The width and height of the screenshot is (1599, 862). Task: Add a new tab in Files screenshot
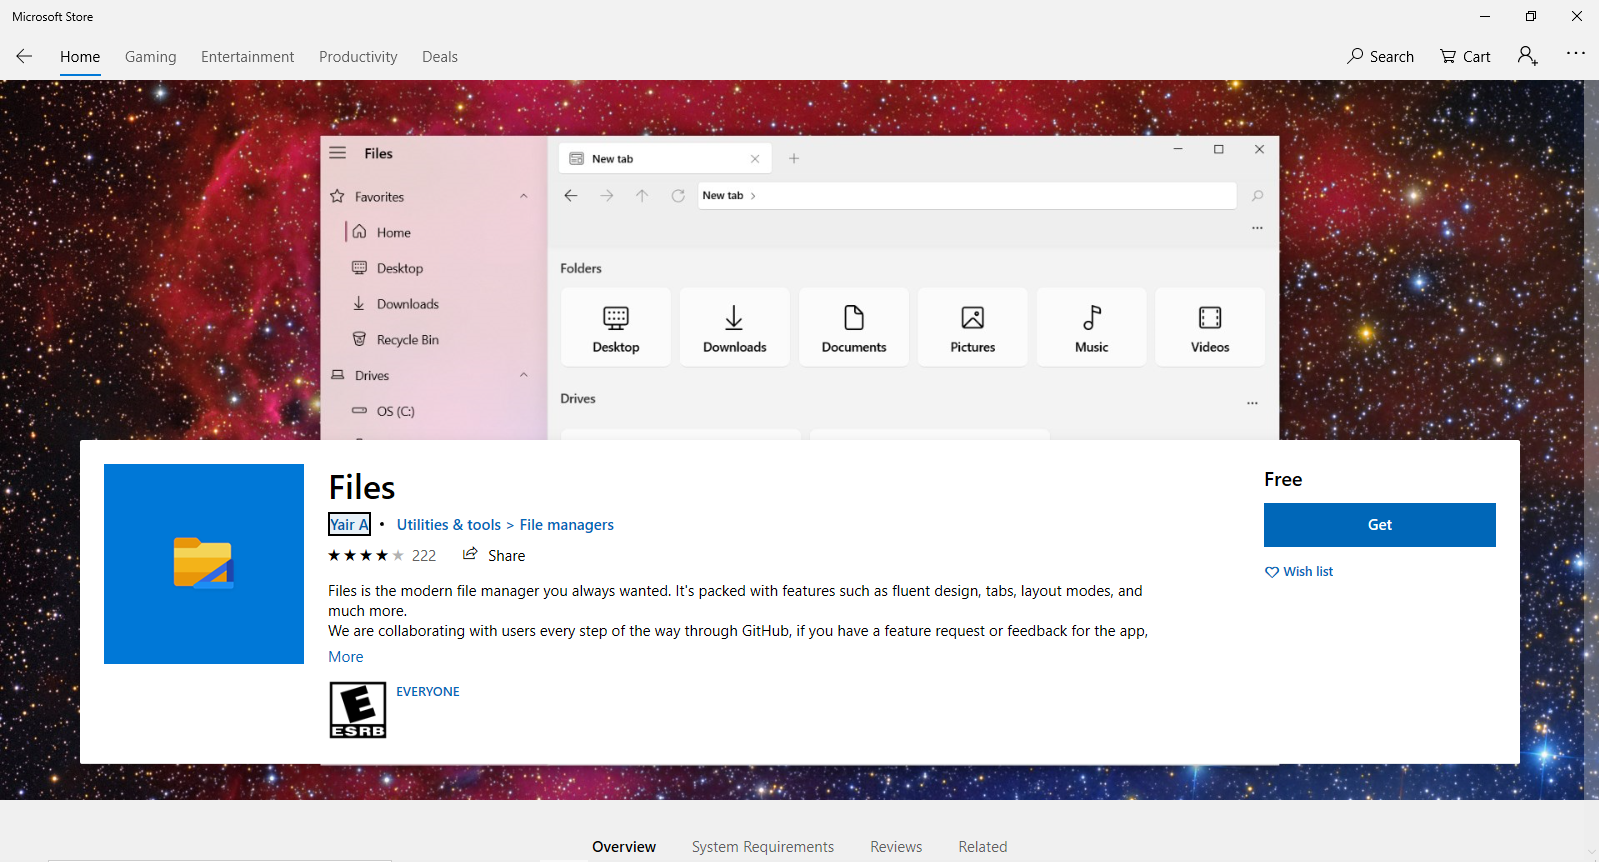tap(794, 159)
